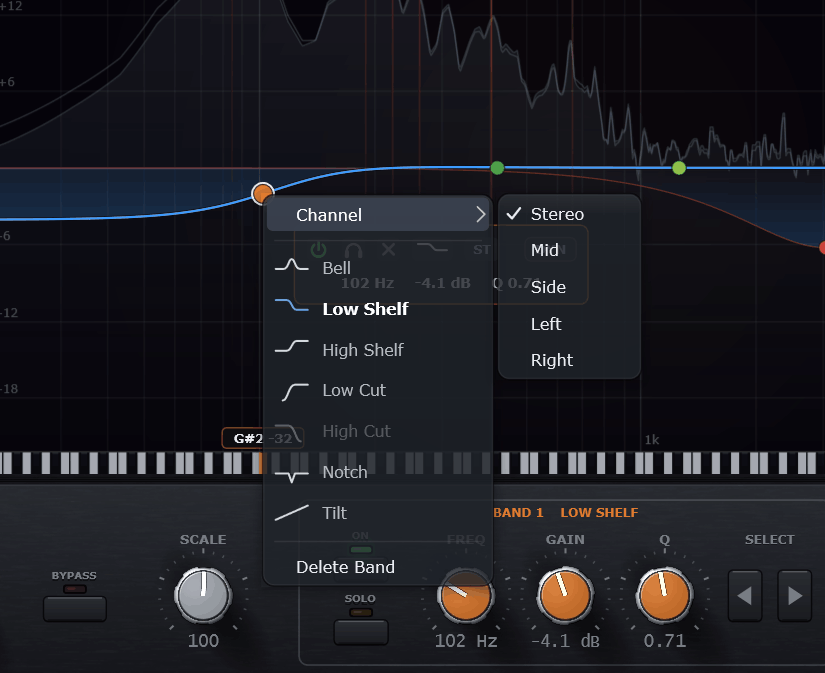The image size is (825, 673).
Task: Select the Tilt line icon
Action: [x=291, y=513]
